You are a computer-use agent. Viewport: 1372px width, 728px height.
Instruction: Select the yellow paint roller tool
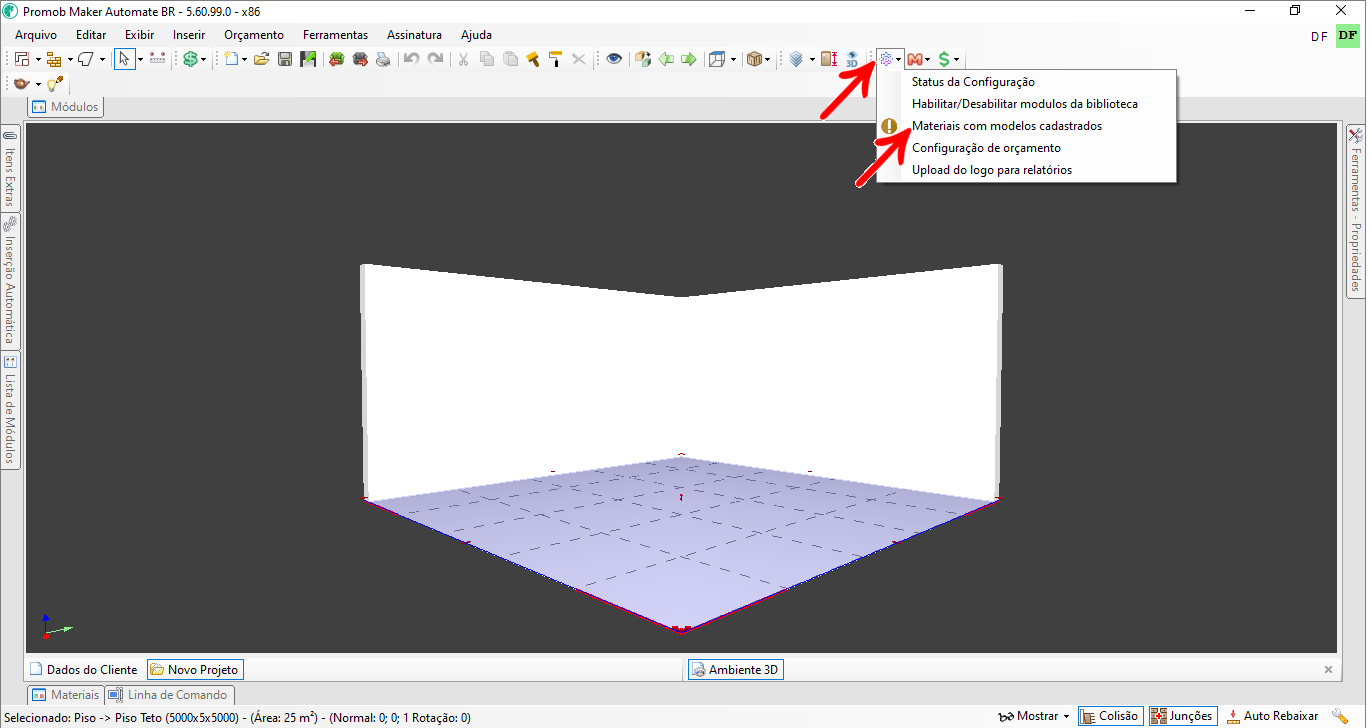(555, 59)
